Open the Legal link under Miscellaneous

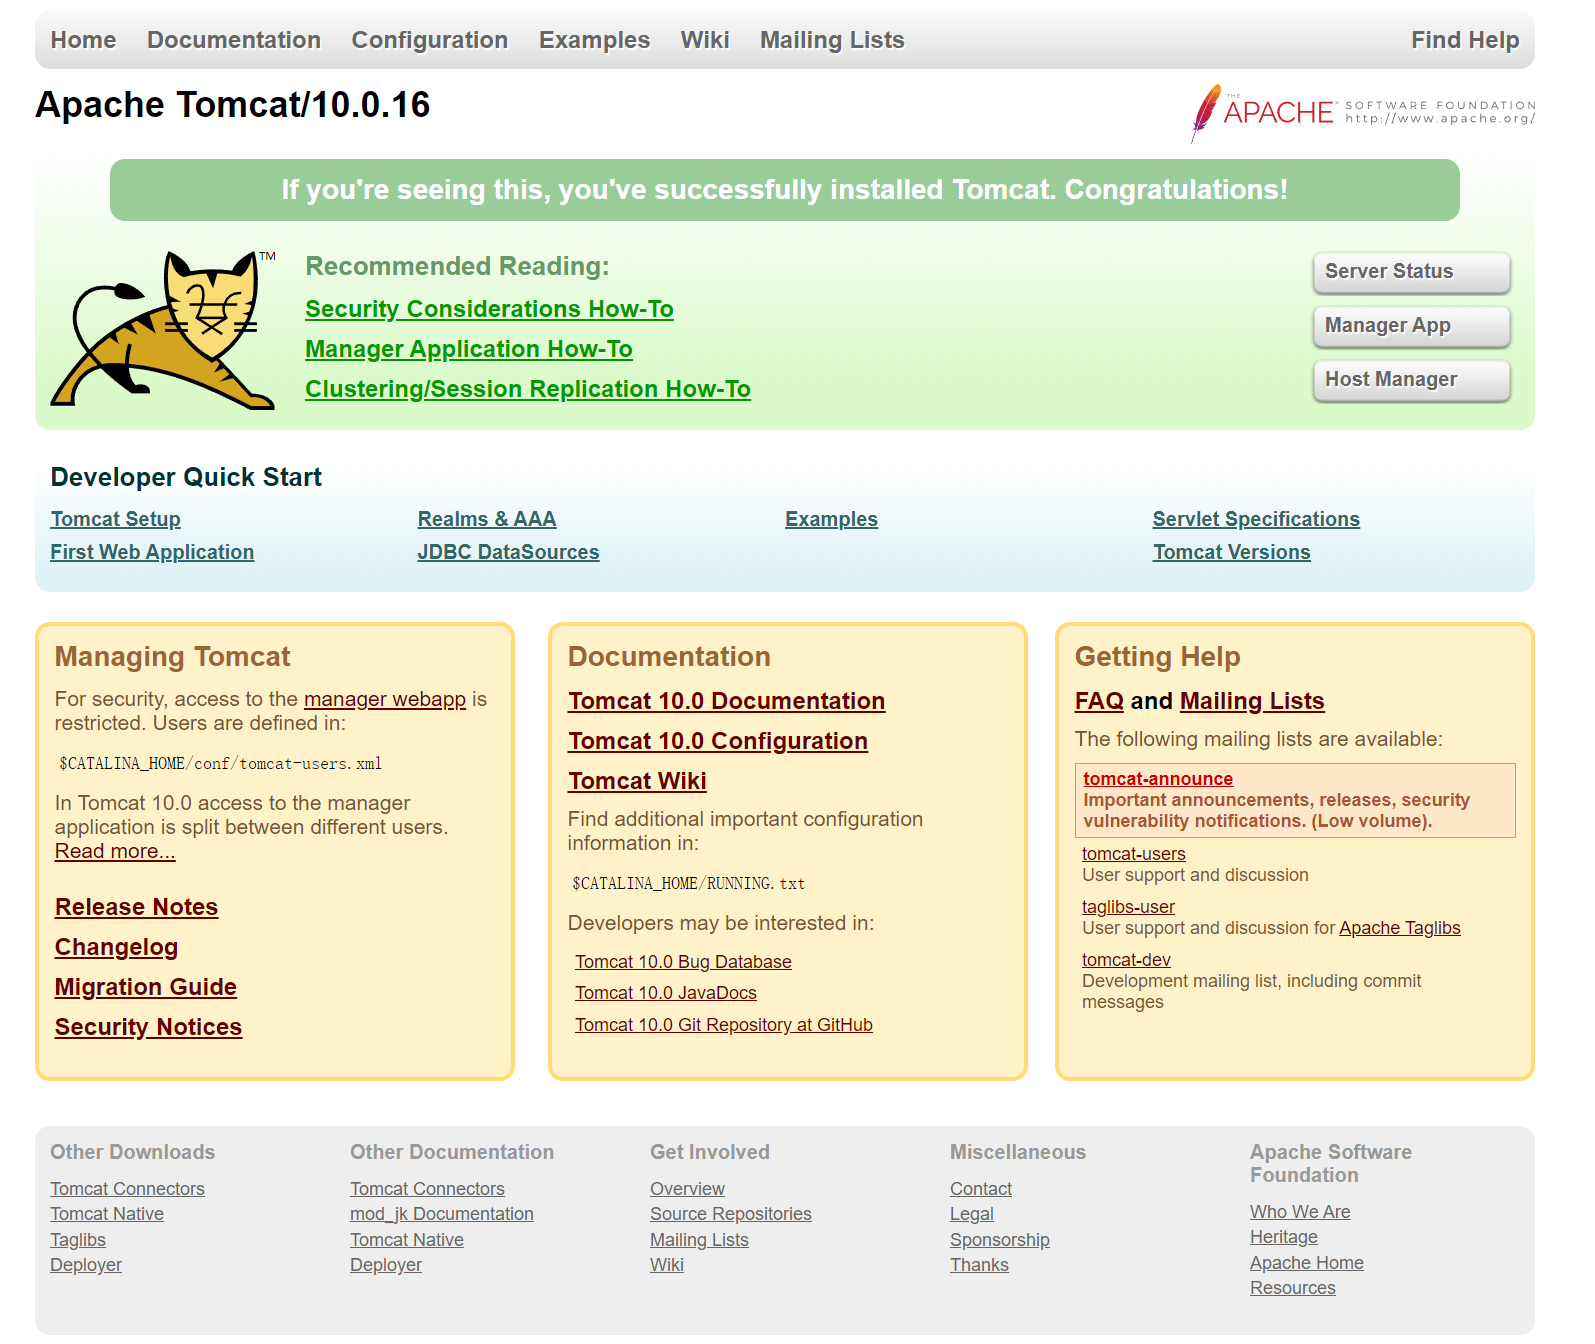pos(972,1214)
